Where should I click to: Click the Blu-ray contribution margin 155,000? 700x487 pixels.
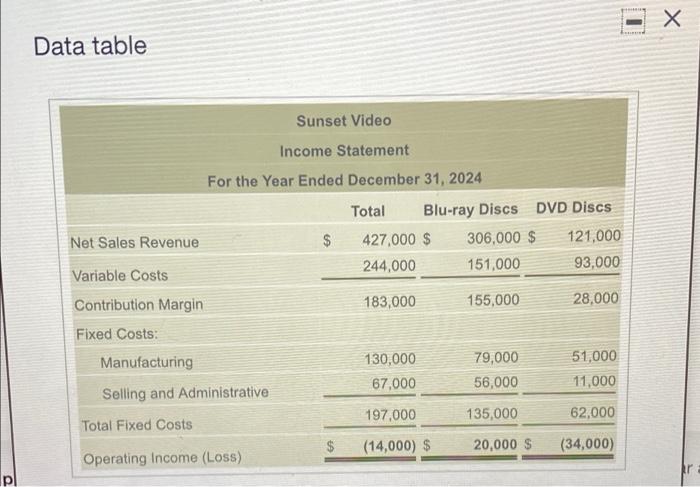493,300
